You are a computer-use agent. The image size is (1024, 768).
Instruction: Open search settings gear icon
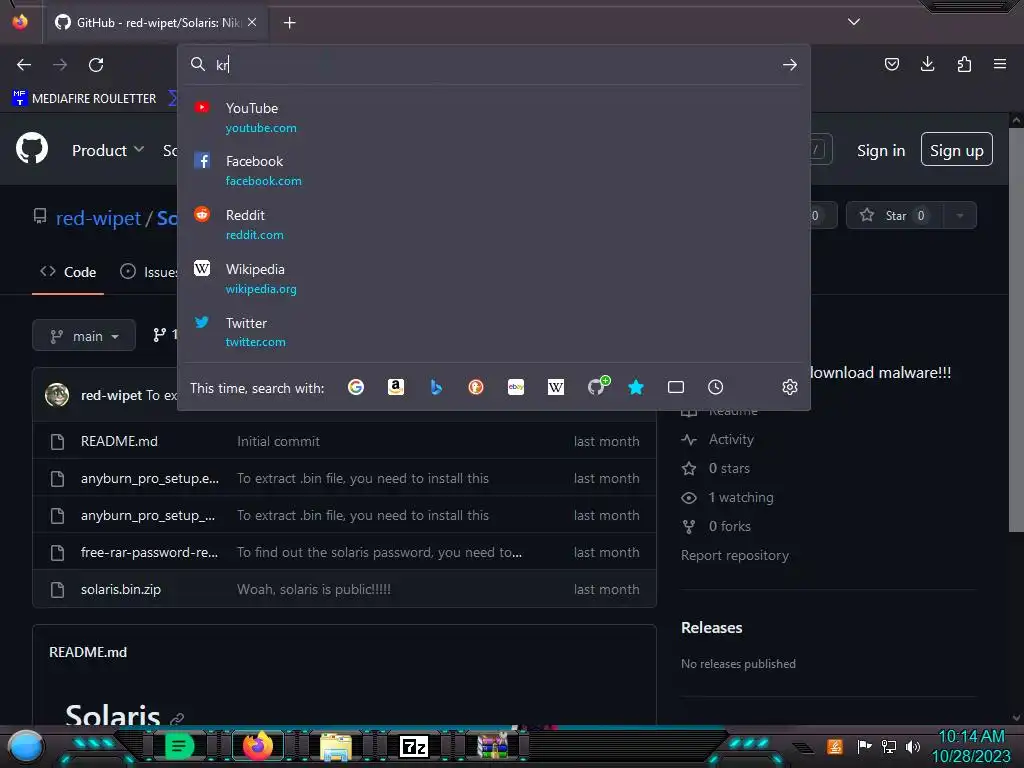click(x=790, y=387)
